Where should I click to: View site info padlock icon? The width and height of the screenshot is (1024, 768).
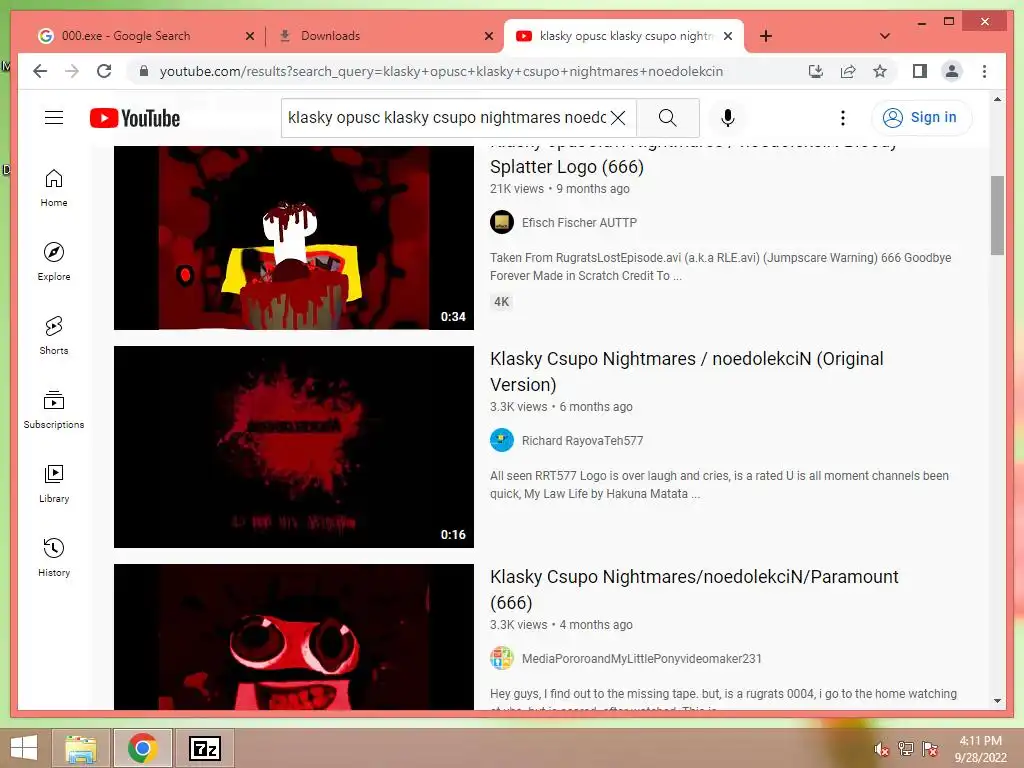[x=144, y=71]
